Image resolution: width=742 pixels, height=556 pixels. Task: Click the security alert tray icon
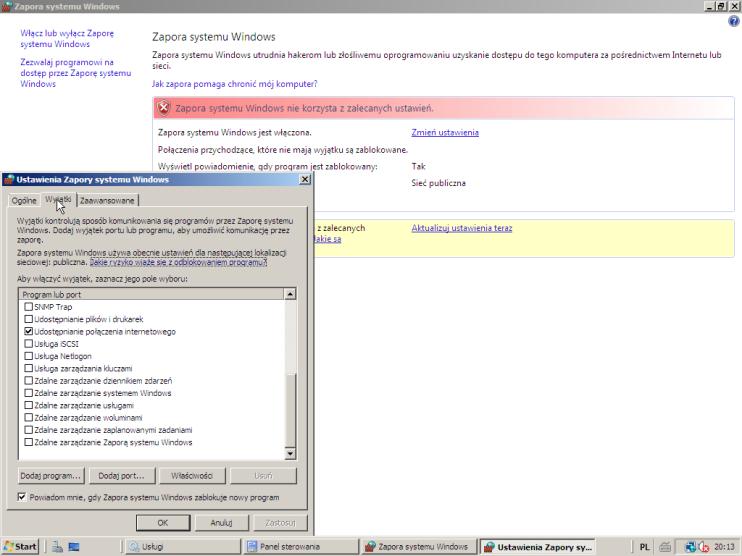point(704,547)
